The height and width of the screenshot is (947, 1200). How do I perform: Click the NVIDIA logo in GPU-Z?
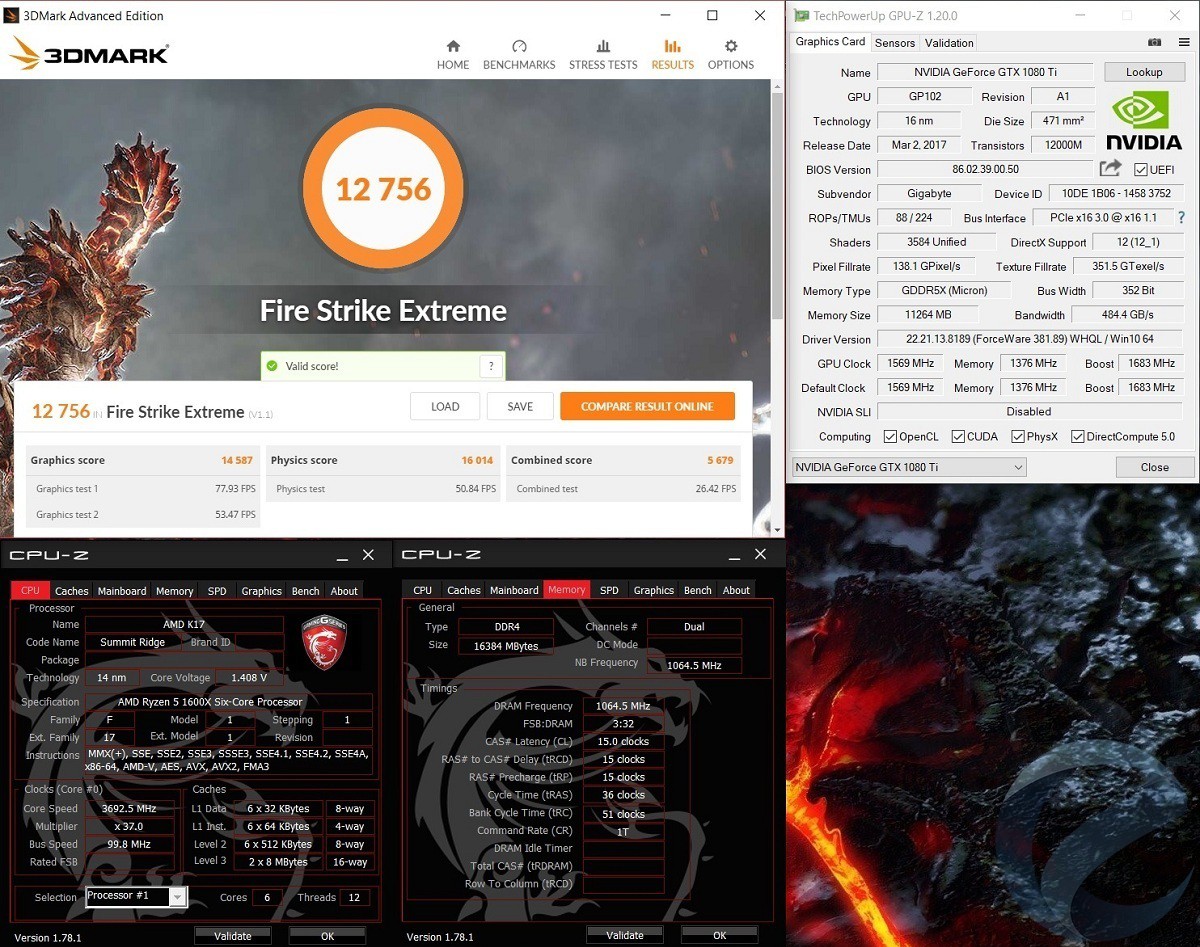(1144, 120)
